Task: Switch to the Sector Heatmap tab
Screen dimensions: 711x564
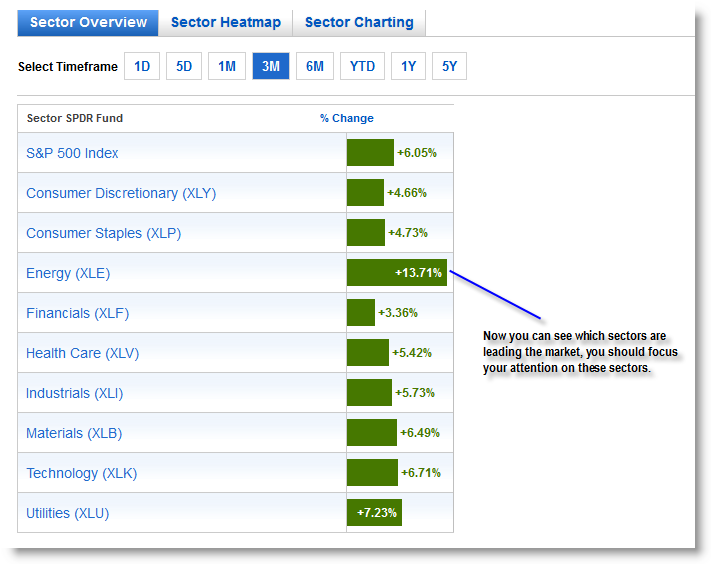Action: click(x=225, y=22)
